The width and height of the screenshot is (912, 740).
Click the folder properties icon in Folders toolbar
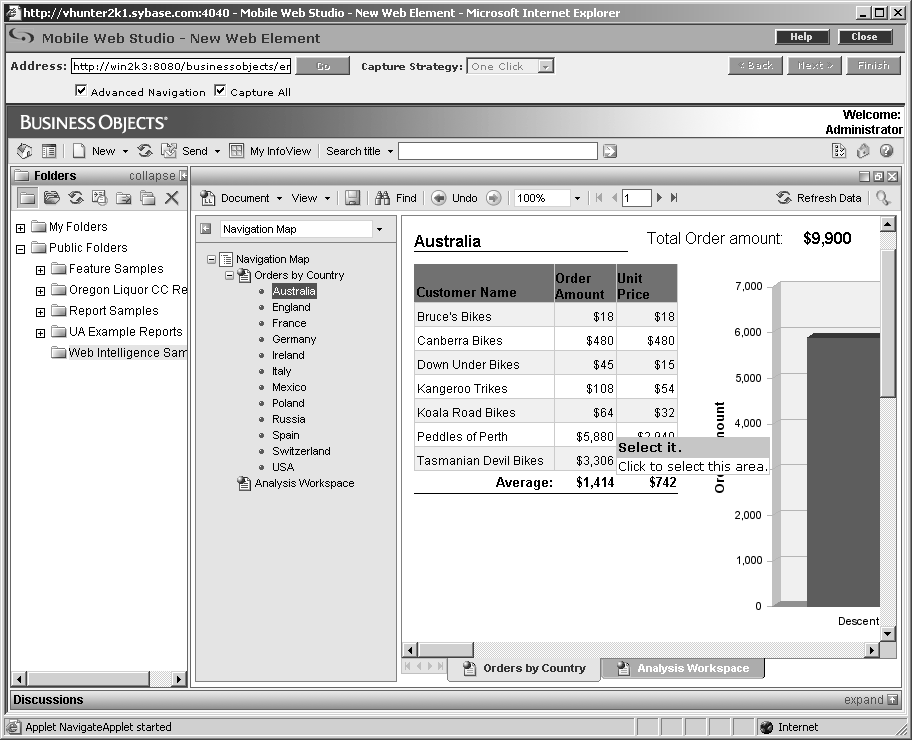coord(99,198)
